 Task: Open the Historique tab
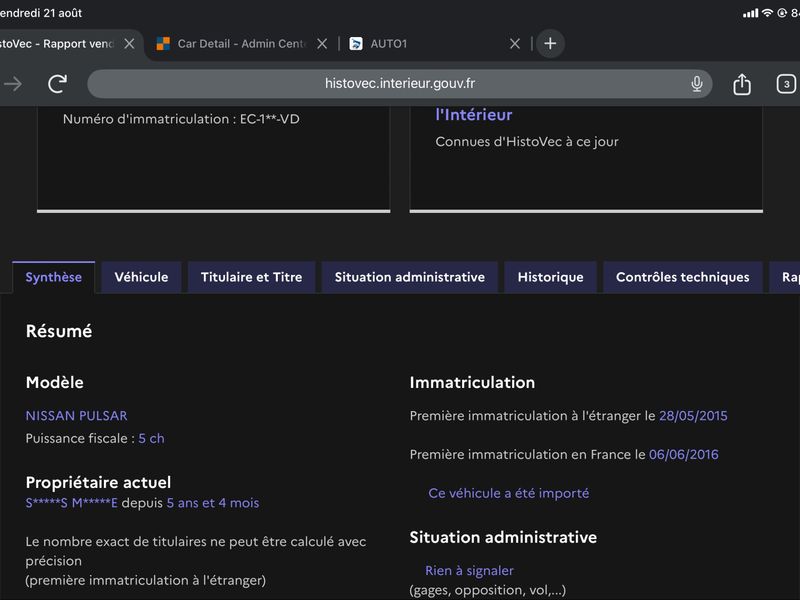pos(551,277)
